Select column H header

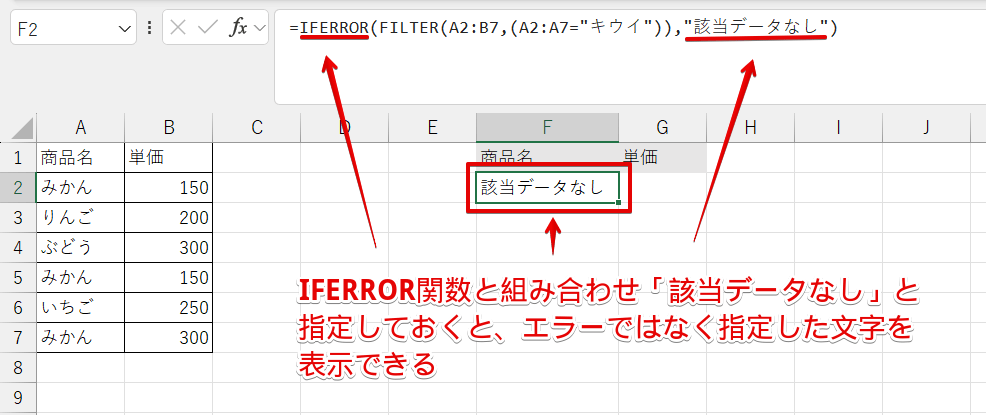(750, 128)
